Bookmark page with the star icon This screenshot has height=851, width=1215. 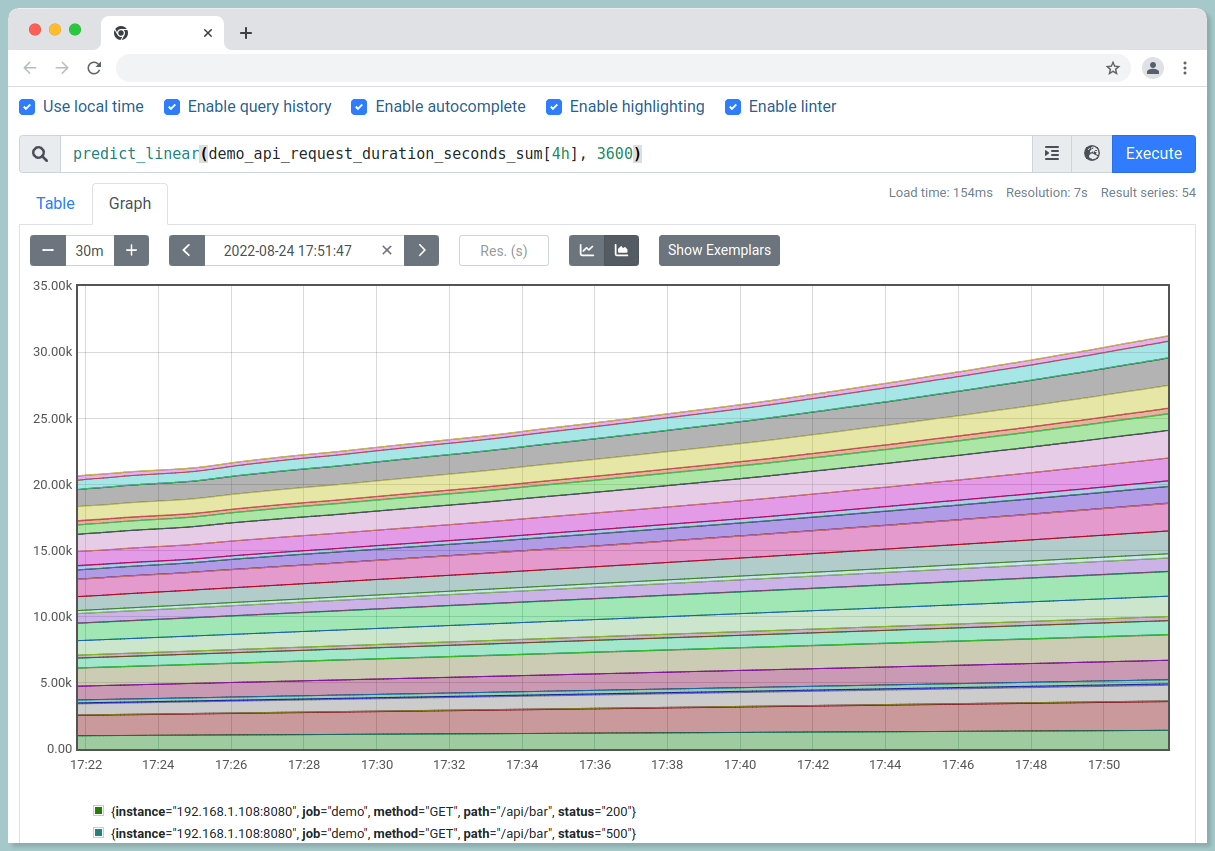coord(1112,68)
